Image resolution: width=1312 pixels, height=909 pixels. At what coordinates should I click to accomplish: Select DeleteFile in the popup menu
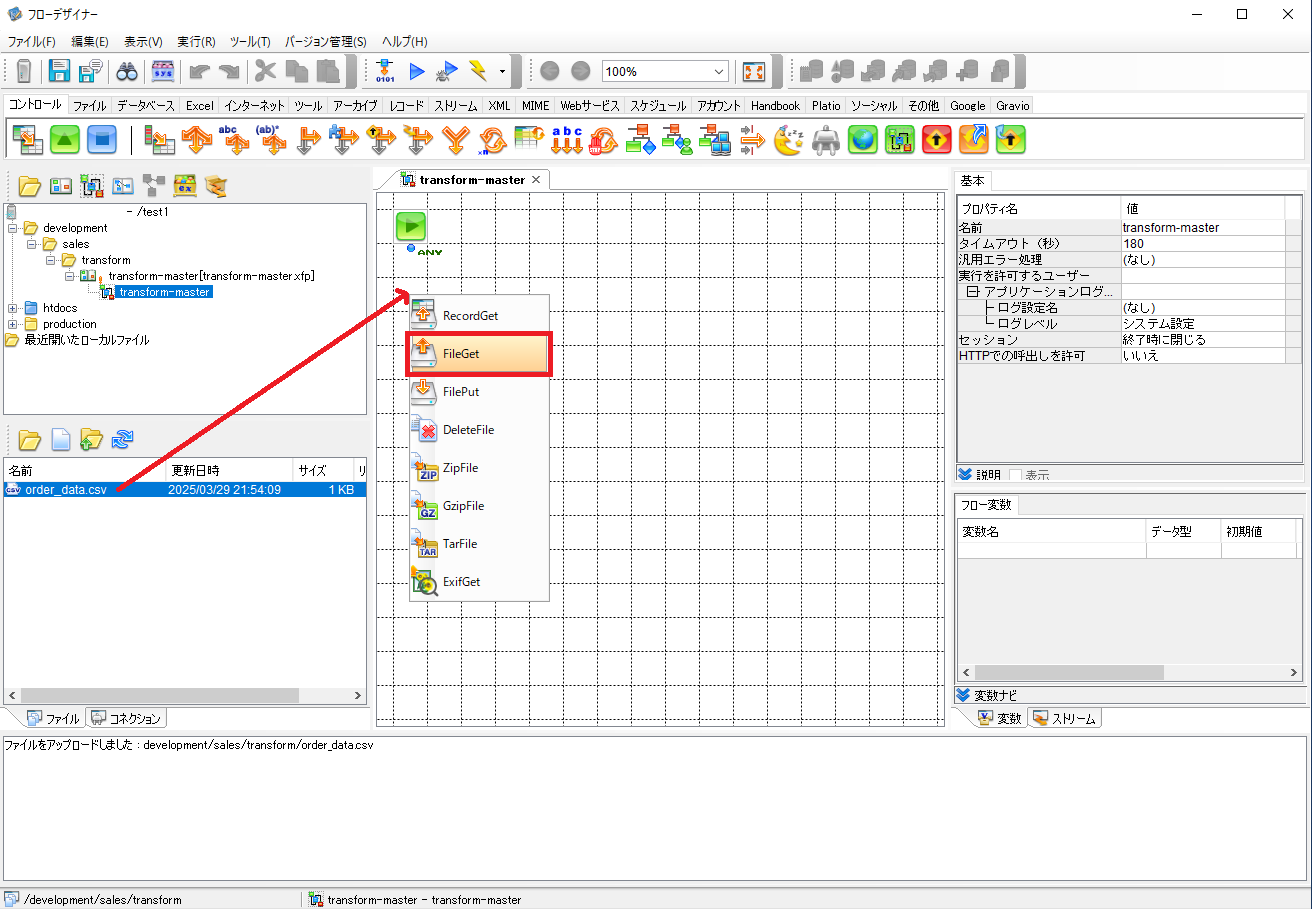tap(478, 430)
